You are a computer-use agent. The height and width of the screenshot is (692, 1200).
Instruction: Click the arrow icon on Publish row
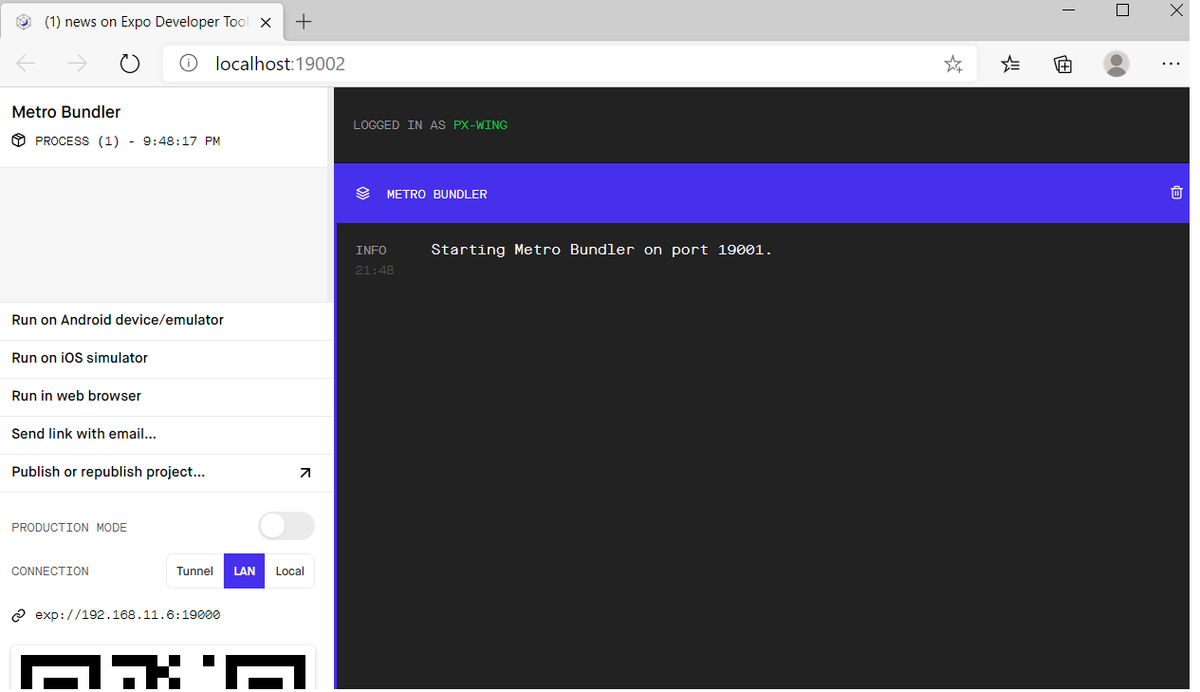click(305, 473)
